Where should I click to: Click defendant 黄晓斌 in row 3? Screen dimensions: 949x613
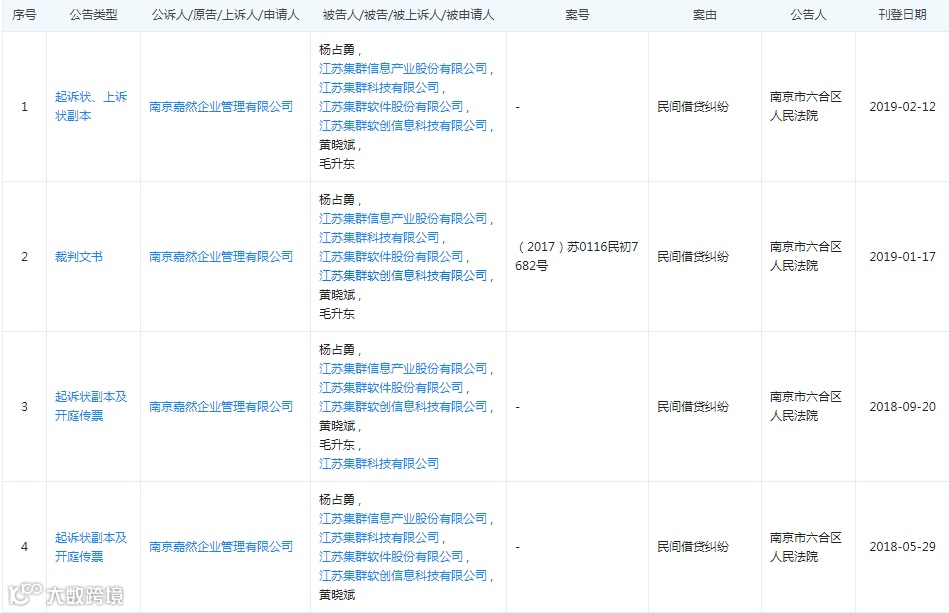[x=337, y=425]
